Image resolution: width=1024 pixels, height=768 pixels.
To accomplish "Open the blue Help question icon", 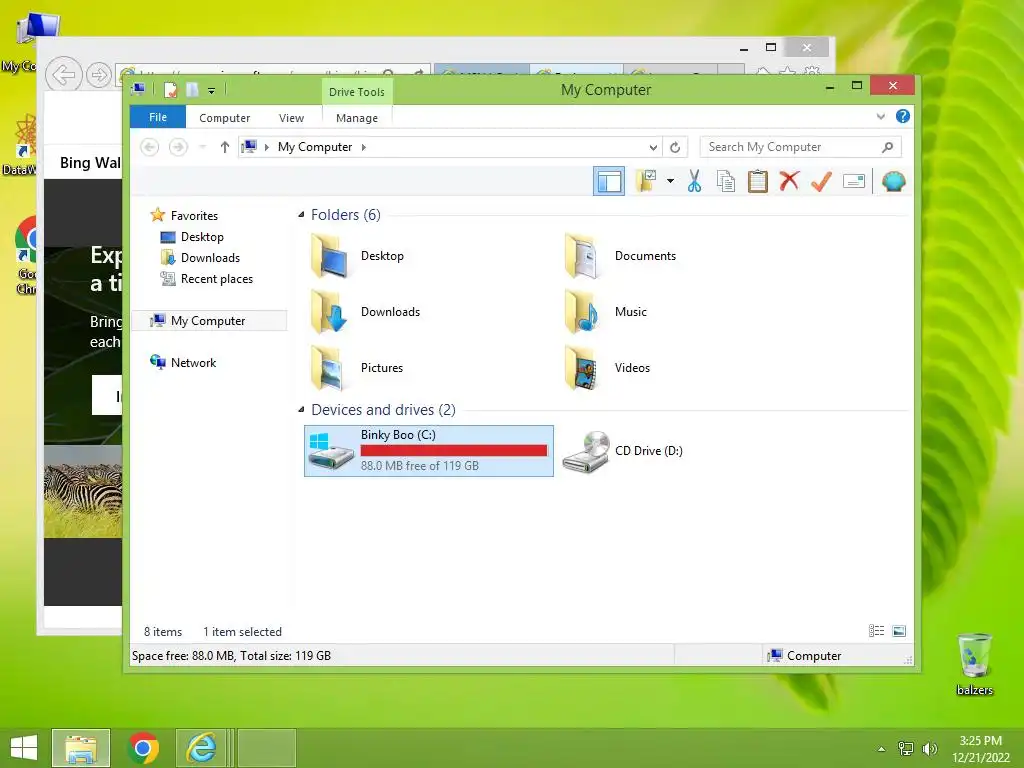I will [x=903, y=116].
